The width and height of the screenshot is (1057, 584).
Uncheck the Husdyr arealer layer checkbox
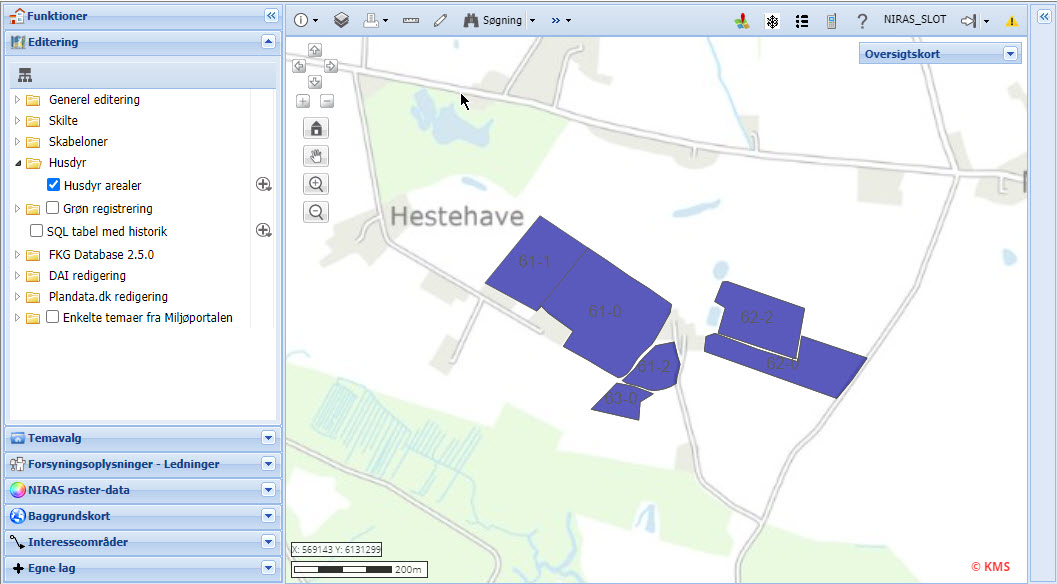54,185
